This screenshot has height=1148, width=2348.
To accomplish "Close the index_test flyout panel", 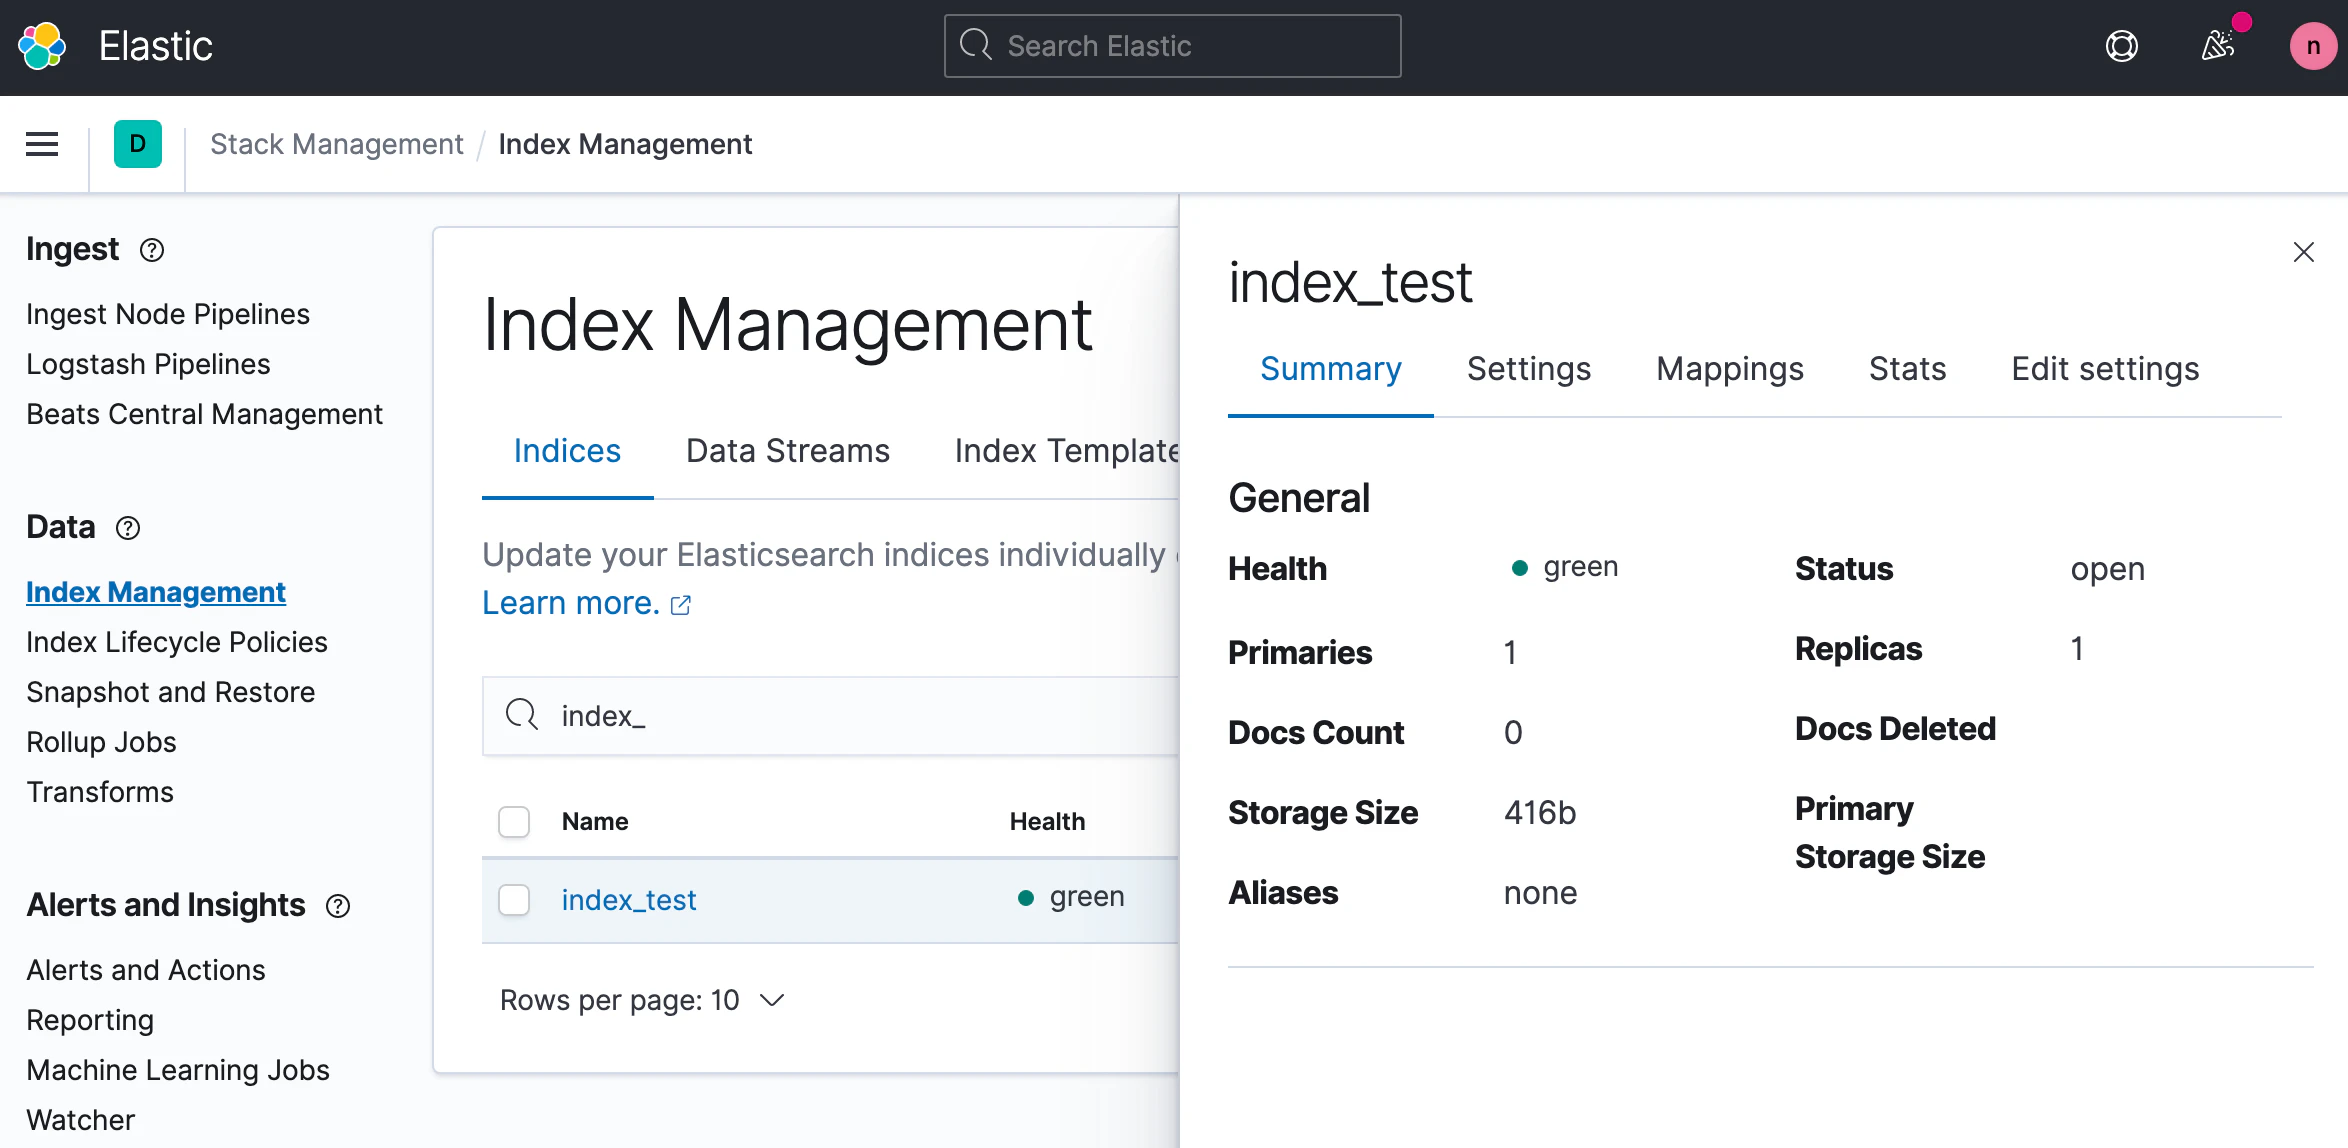I will coord(2303,252).
